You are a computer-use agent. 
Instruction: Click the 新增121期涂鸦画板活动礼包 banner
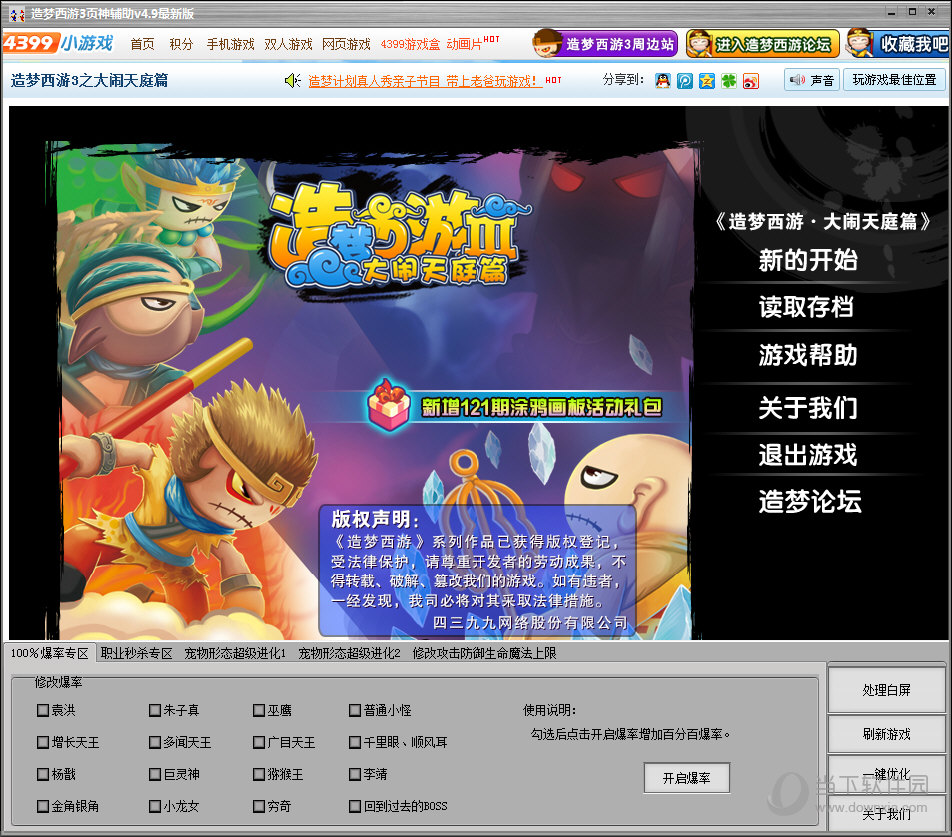pyautogui.click(x=542, y=407)
